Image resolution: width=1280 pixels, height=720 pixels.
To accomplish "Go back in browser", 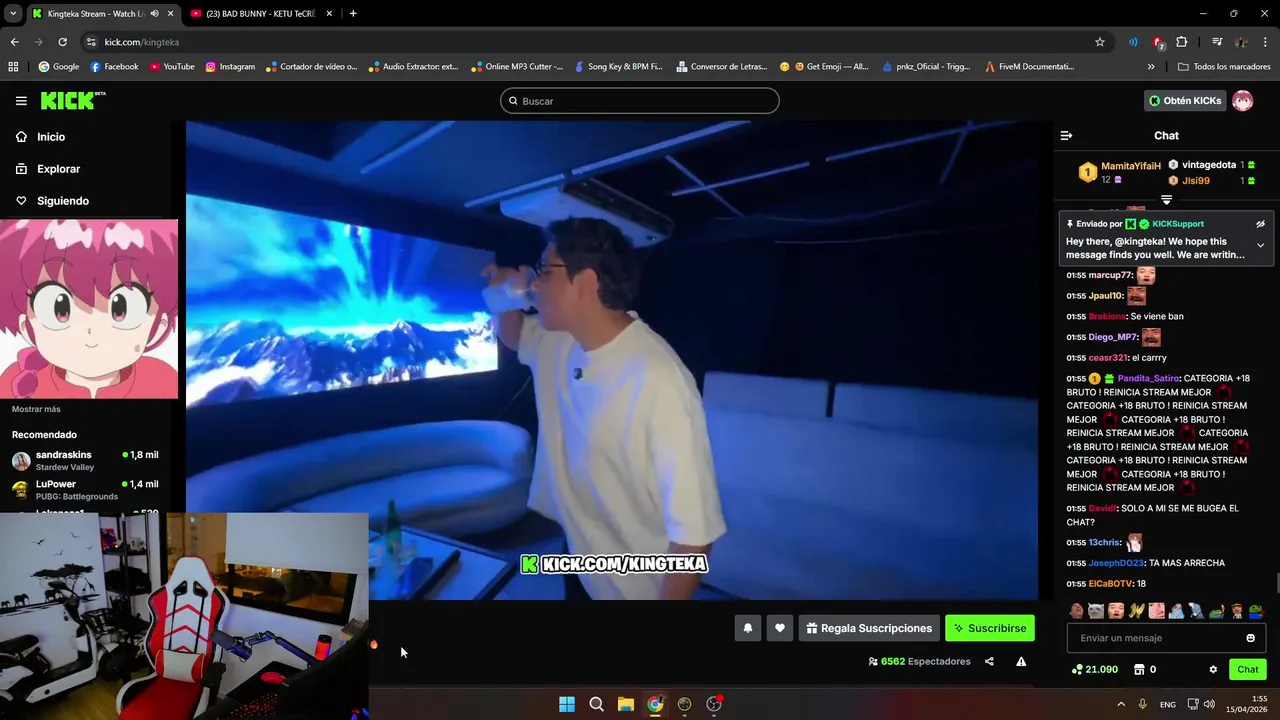I will [x=14, y=42].
